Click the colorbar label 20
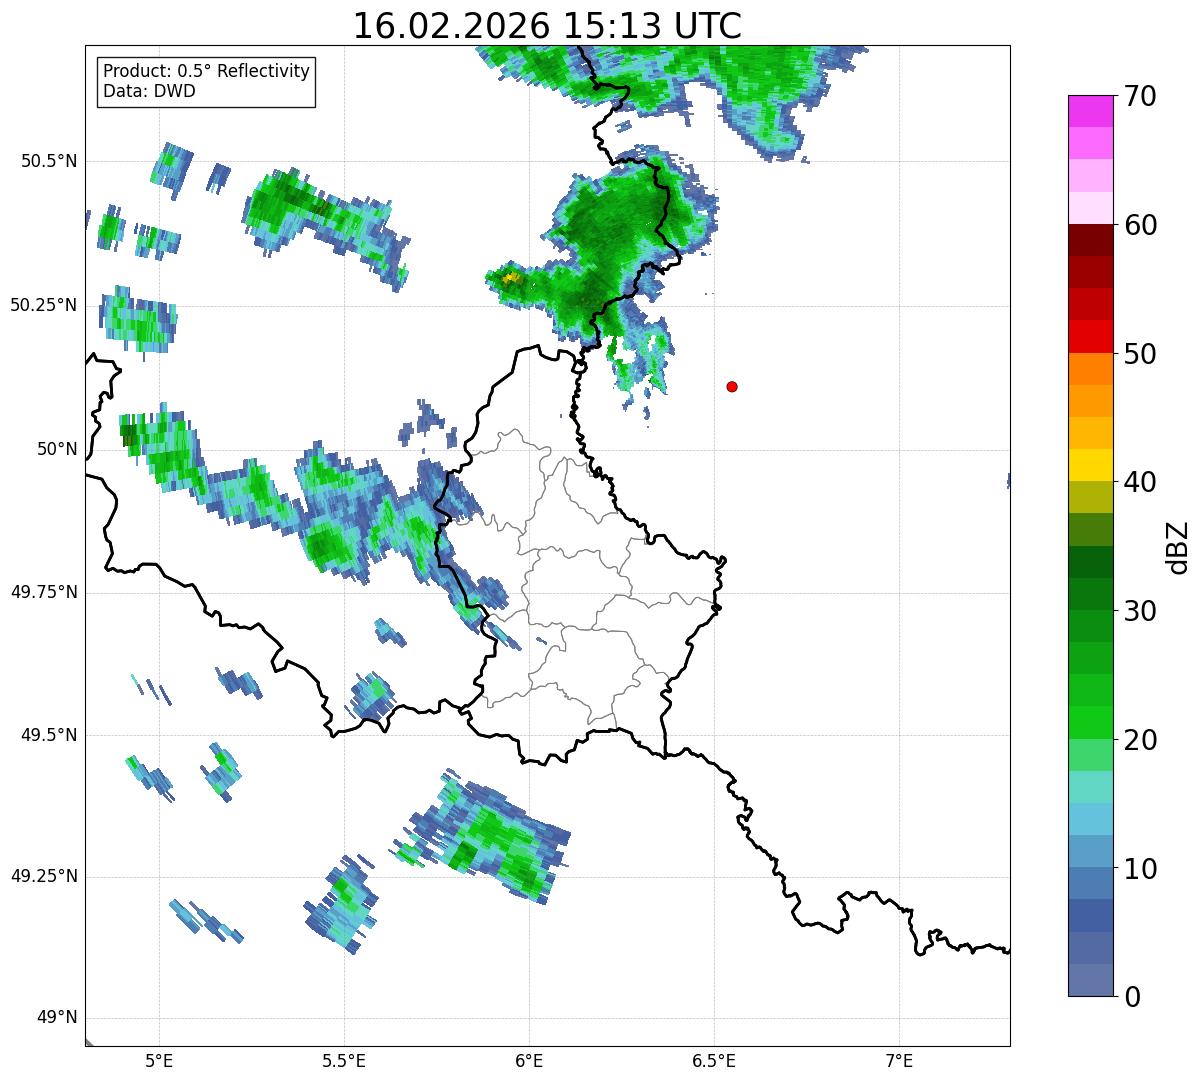This screenshot has height=1081, width=1202. pyautogui.click(x=1140, y=740)
